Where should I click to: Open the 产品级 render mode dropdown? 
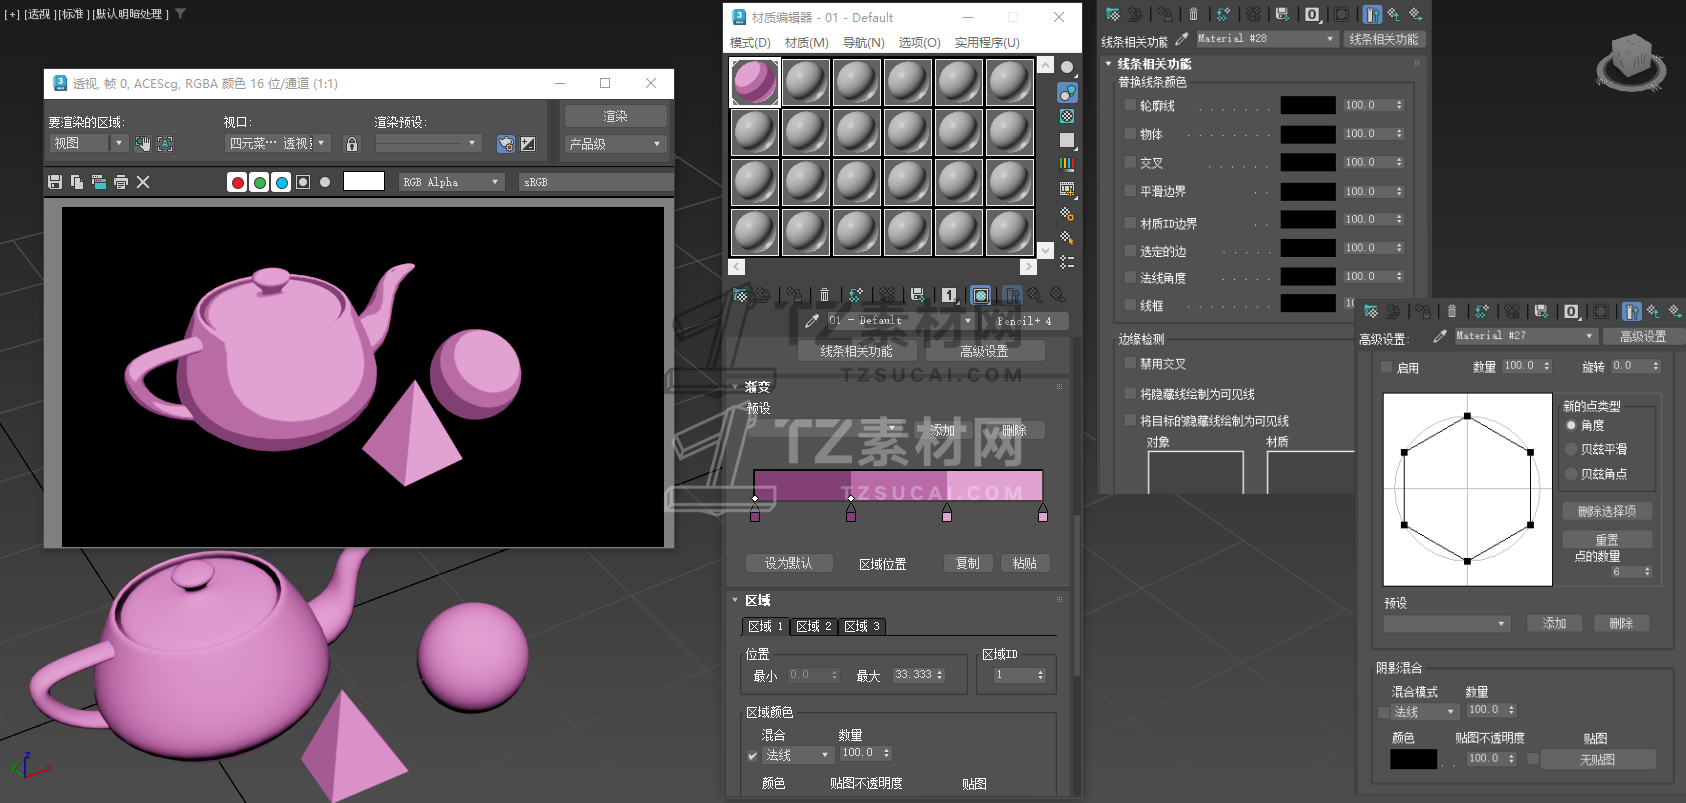coord(615,144)
